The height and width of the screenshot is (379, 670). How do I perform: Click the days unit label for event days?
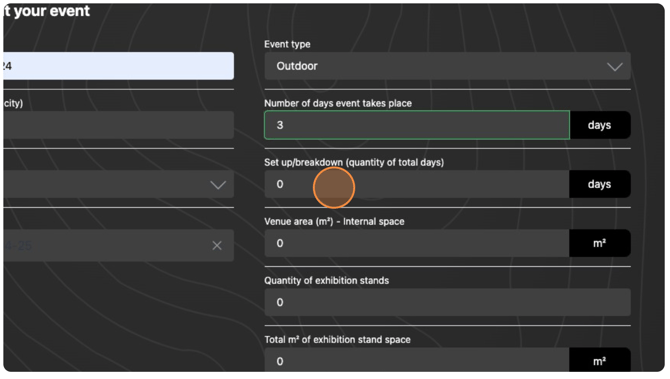[599, 125]
